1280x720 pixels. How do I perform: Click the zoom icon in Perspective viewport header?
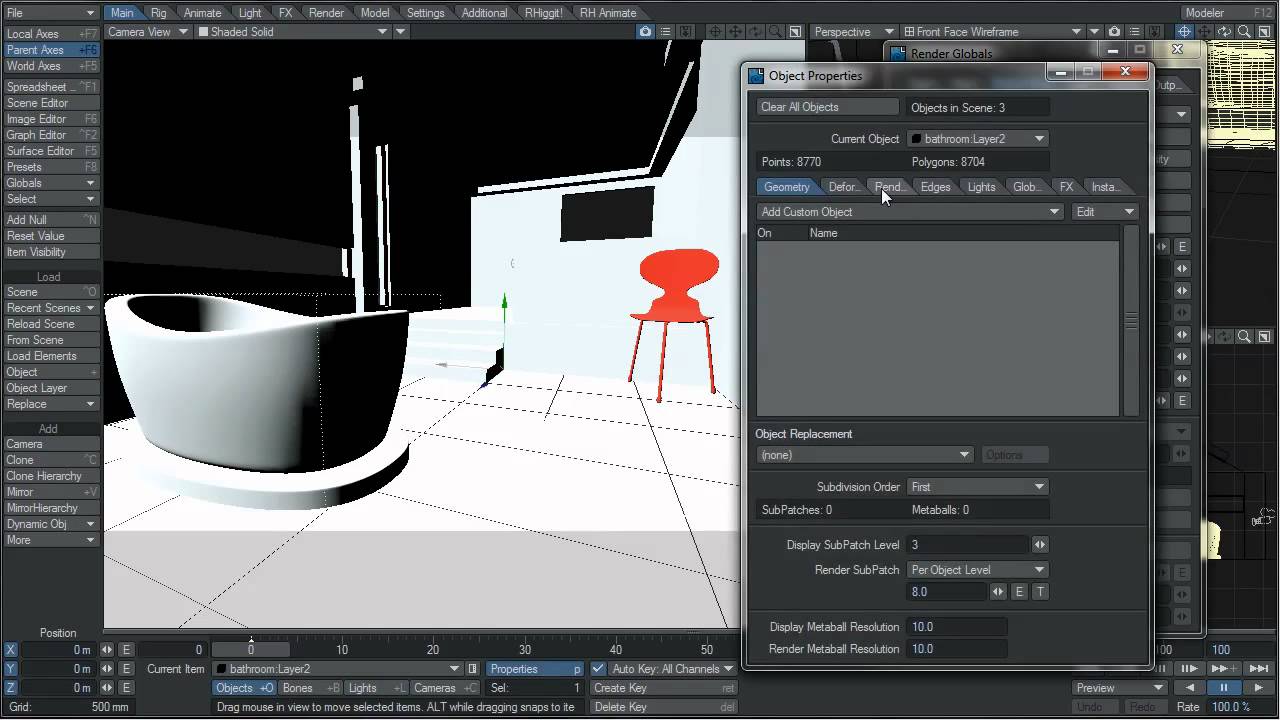[x=1244, y=32]
